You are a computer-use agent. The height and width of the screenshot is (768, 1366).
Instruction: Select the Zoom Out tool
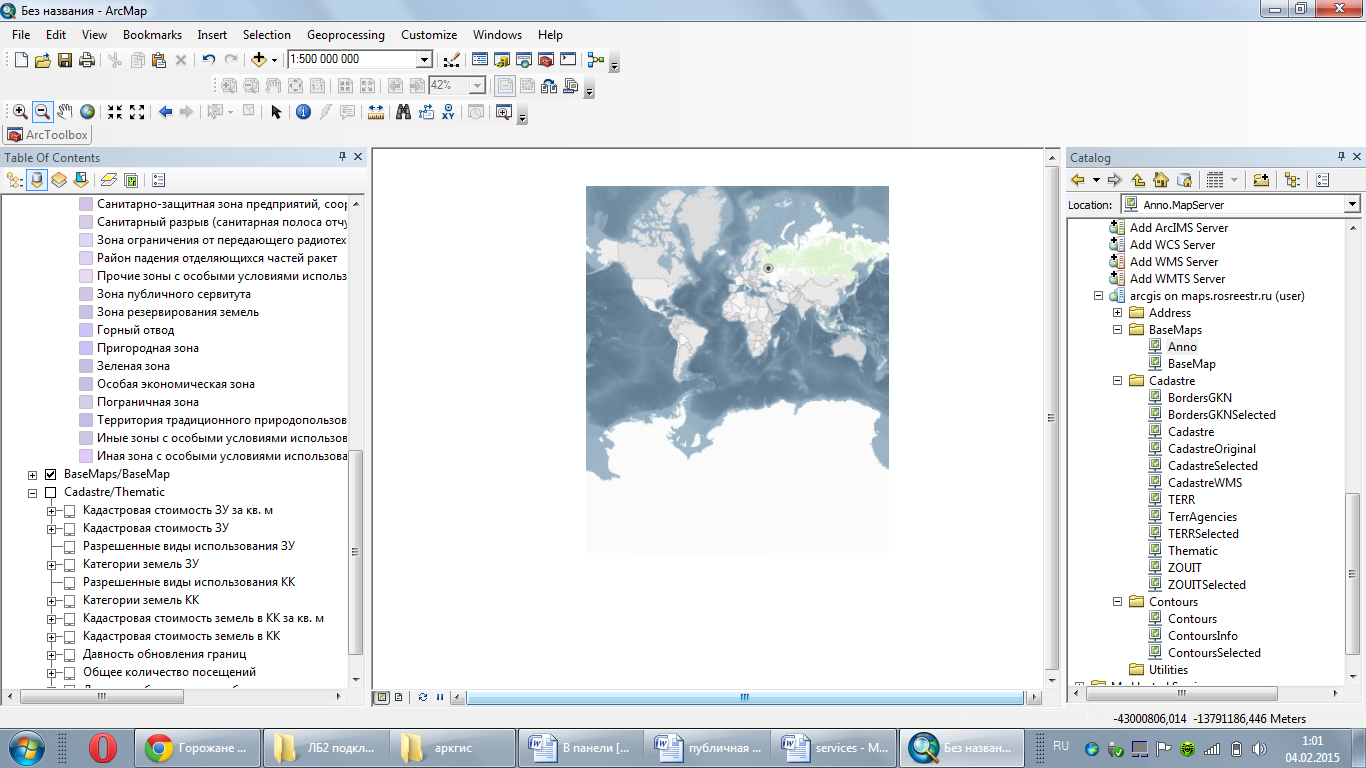tap(42, 112)
